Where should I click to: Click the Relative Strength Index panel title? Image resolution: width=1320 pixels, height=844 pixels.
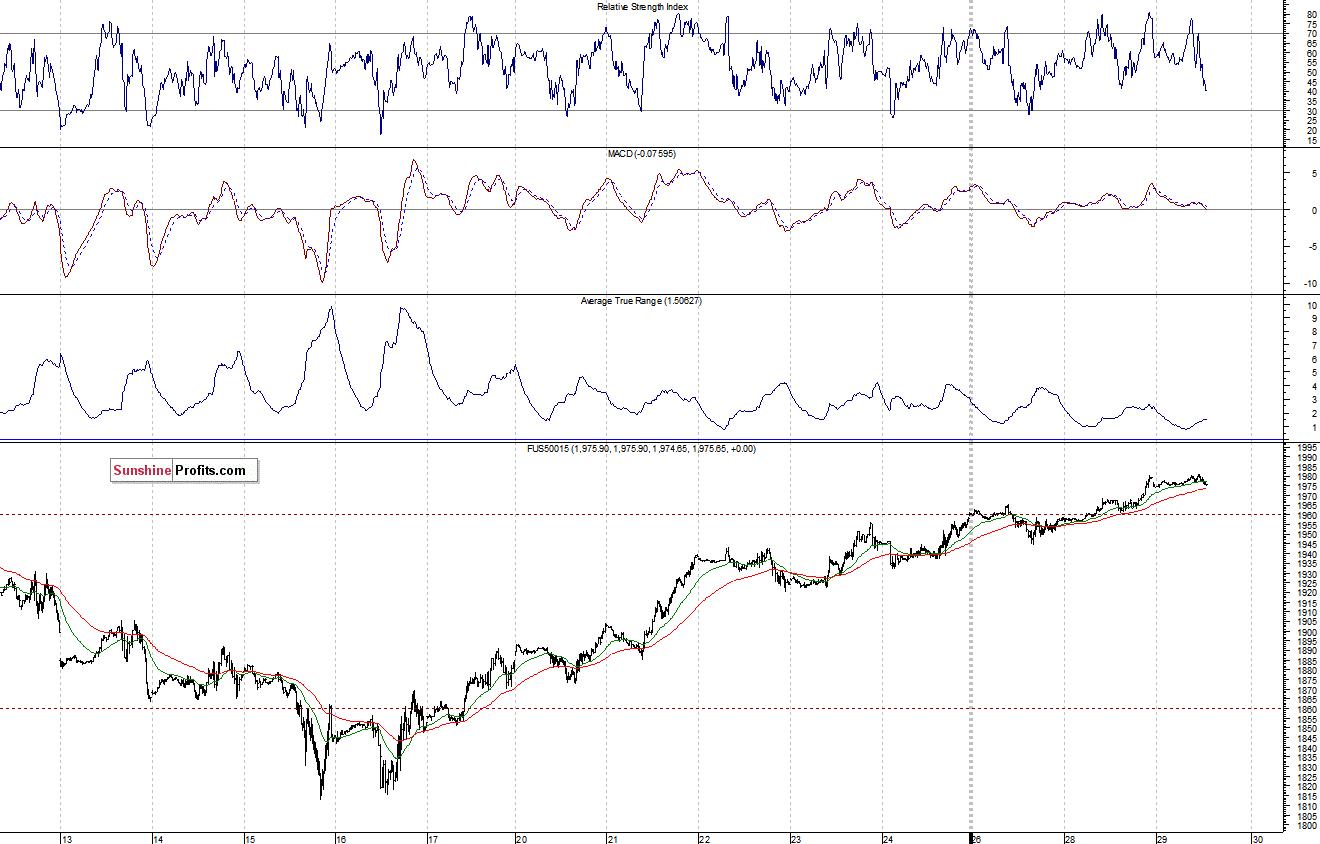pos(642,6)
